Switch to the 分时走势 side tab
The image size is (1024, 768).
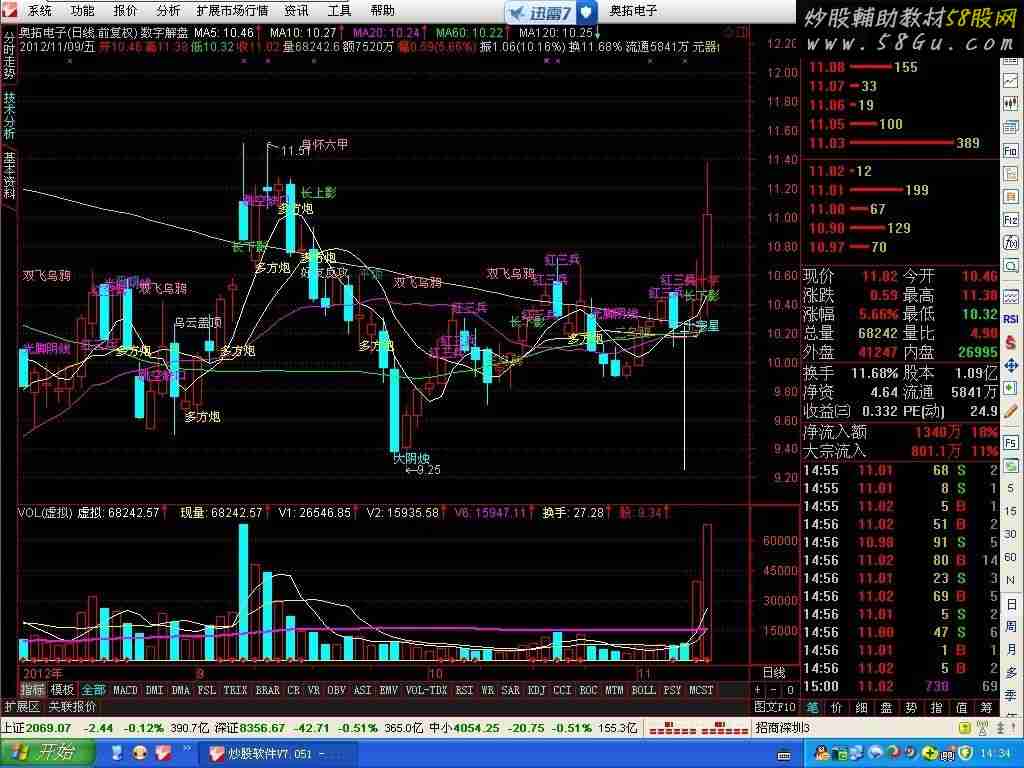pyautogui.click(x=9, y=56)
